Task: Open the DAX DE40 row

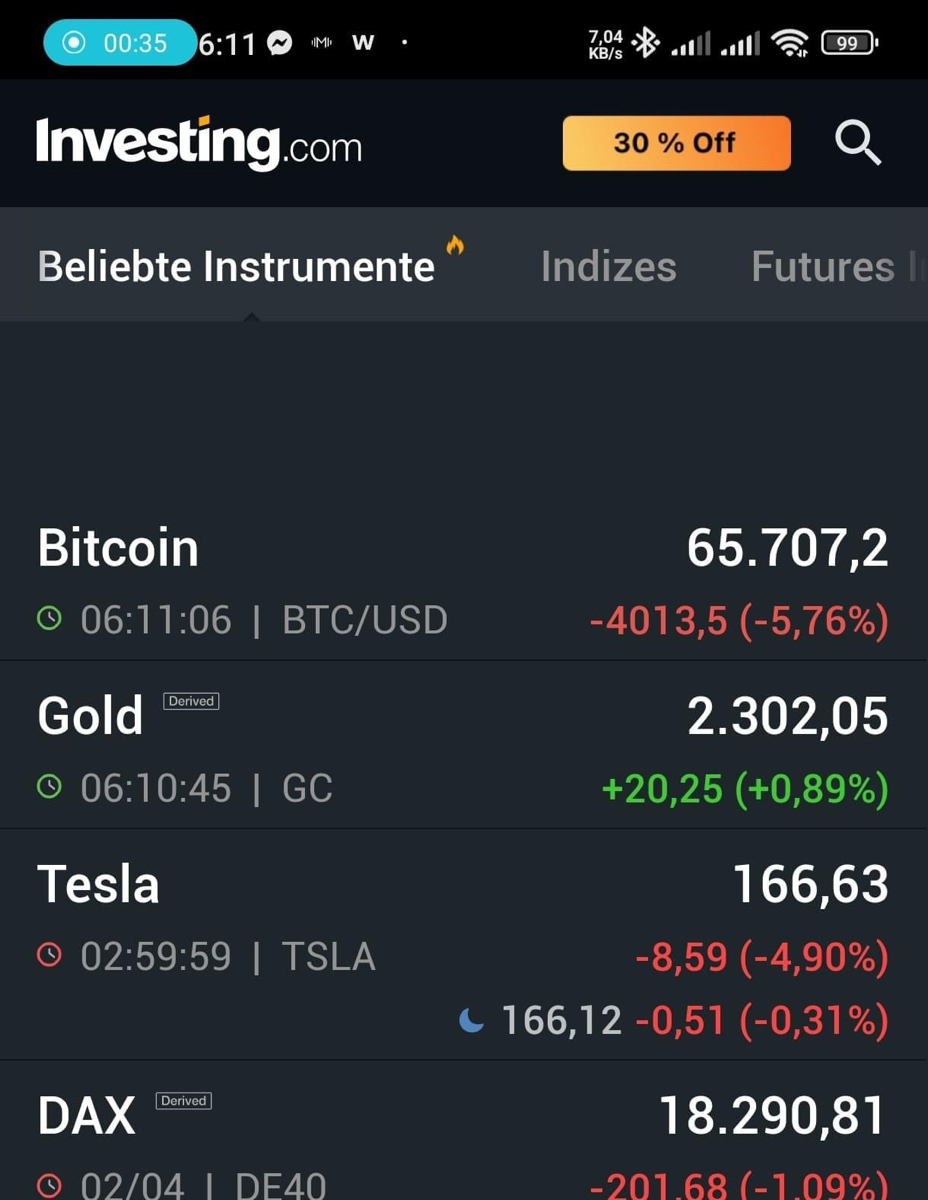Action: coord(464,1131)
